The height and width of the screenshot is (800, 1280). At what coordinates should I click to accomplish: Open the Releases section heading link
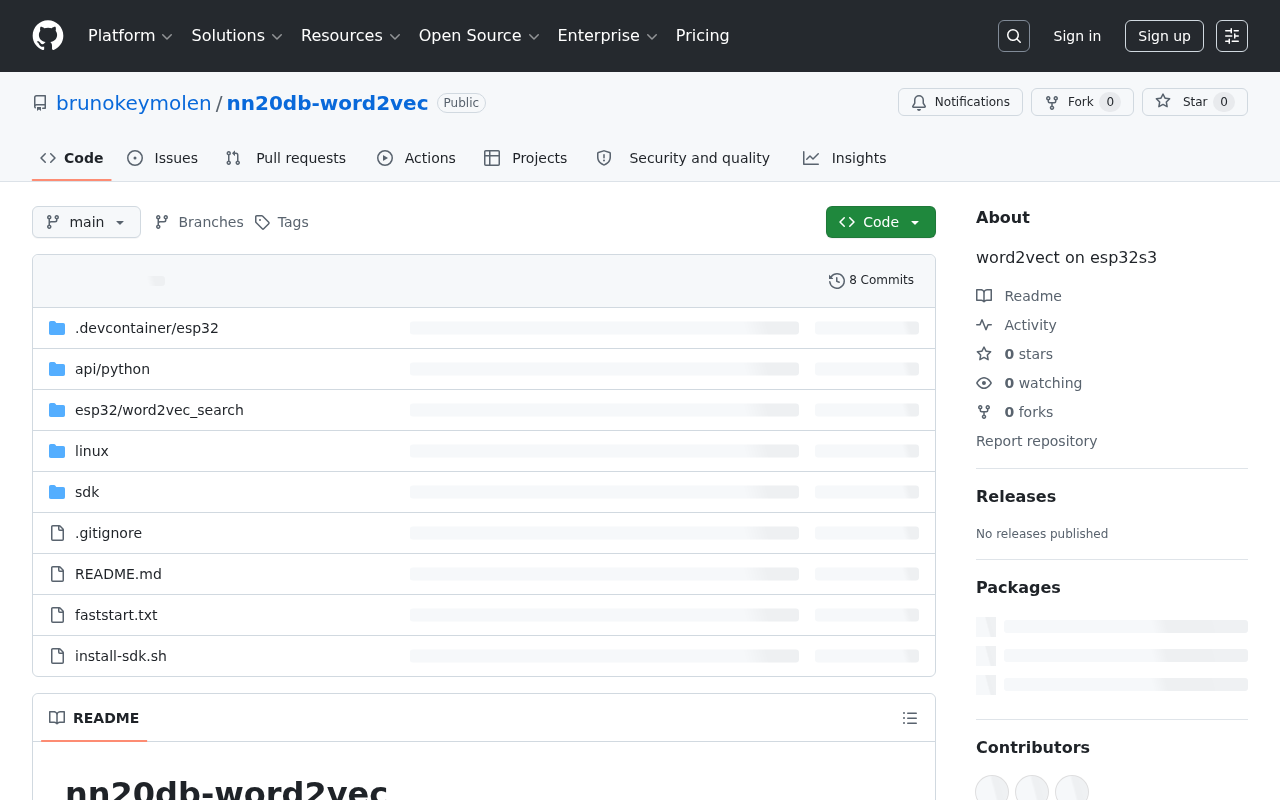click(x=1016, y=496)
